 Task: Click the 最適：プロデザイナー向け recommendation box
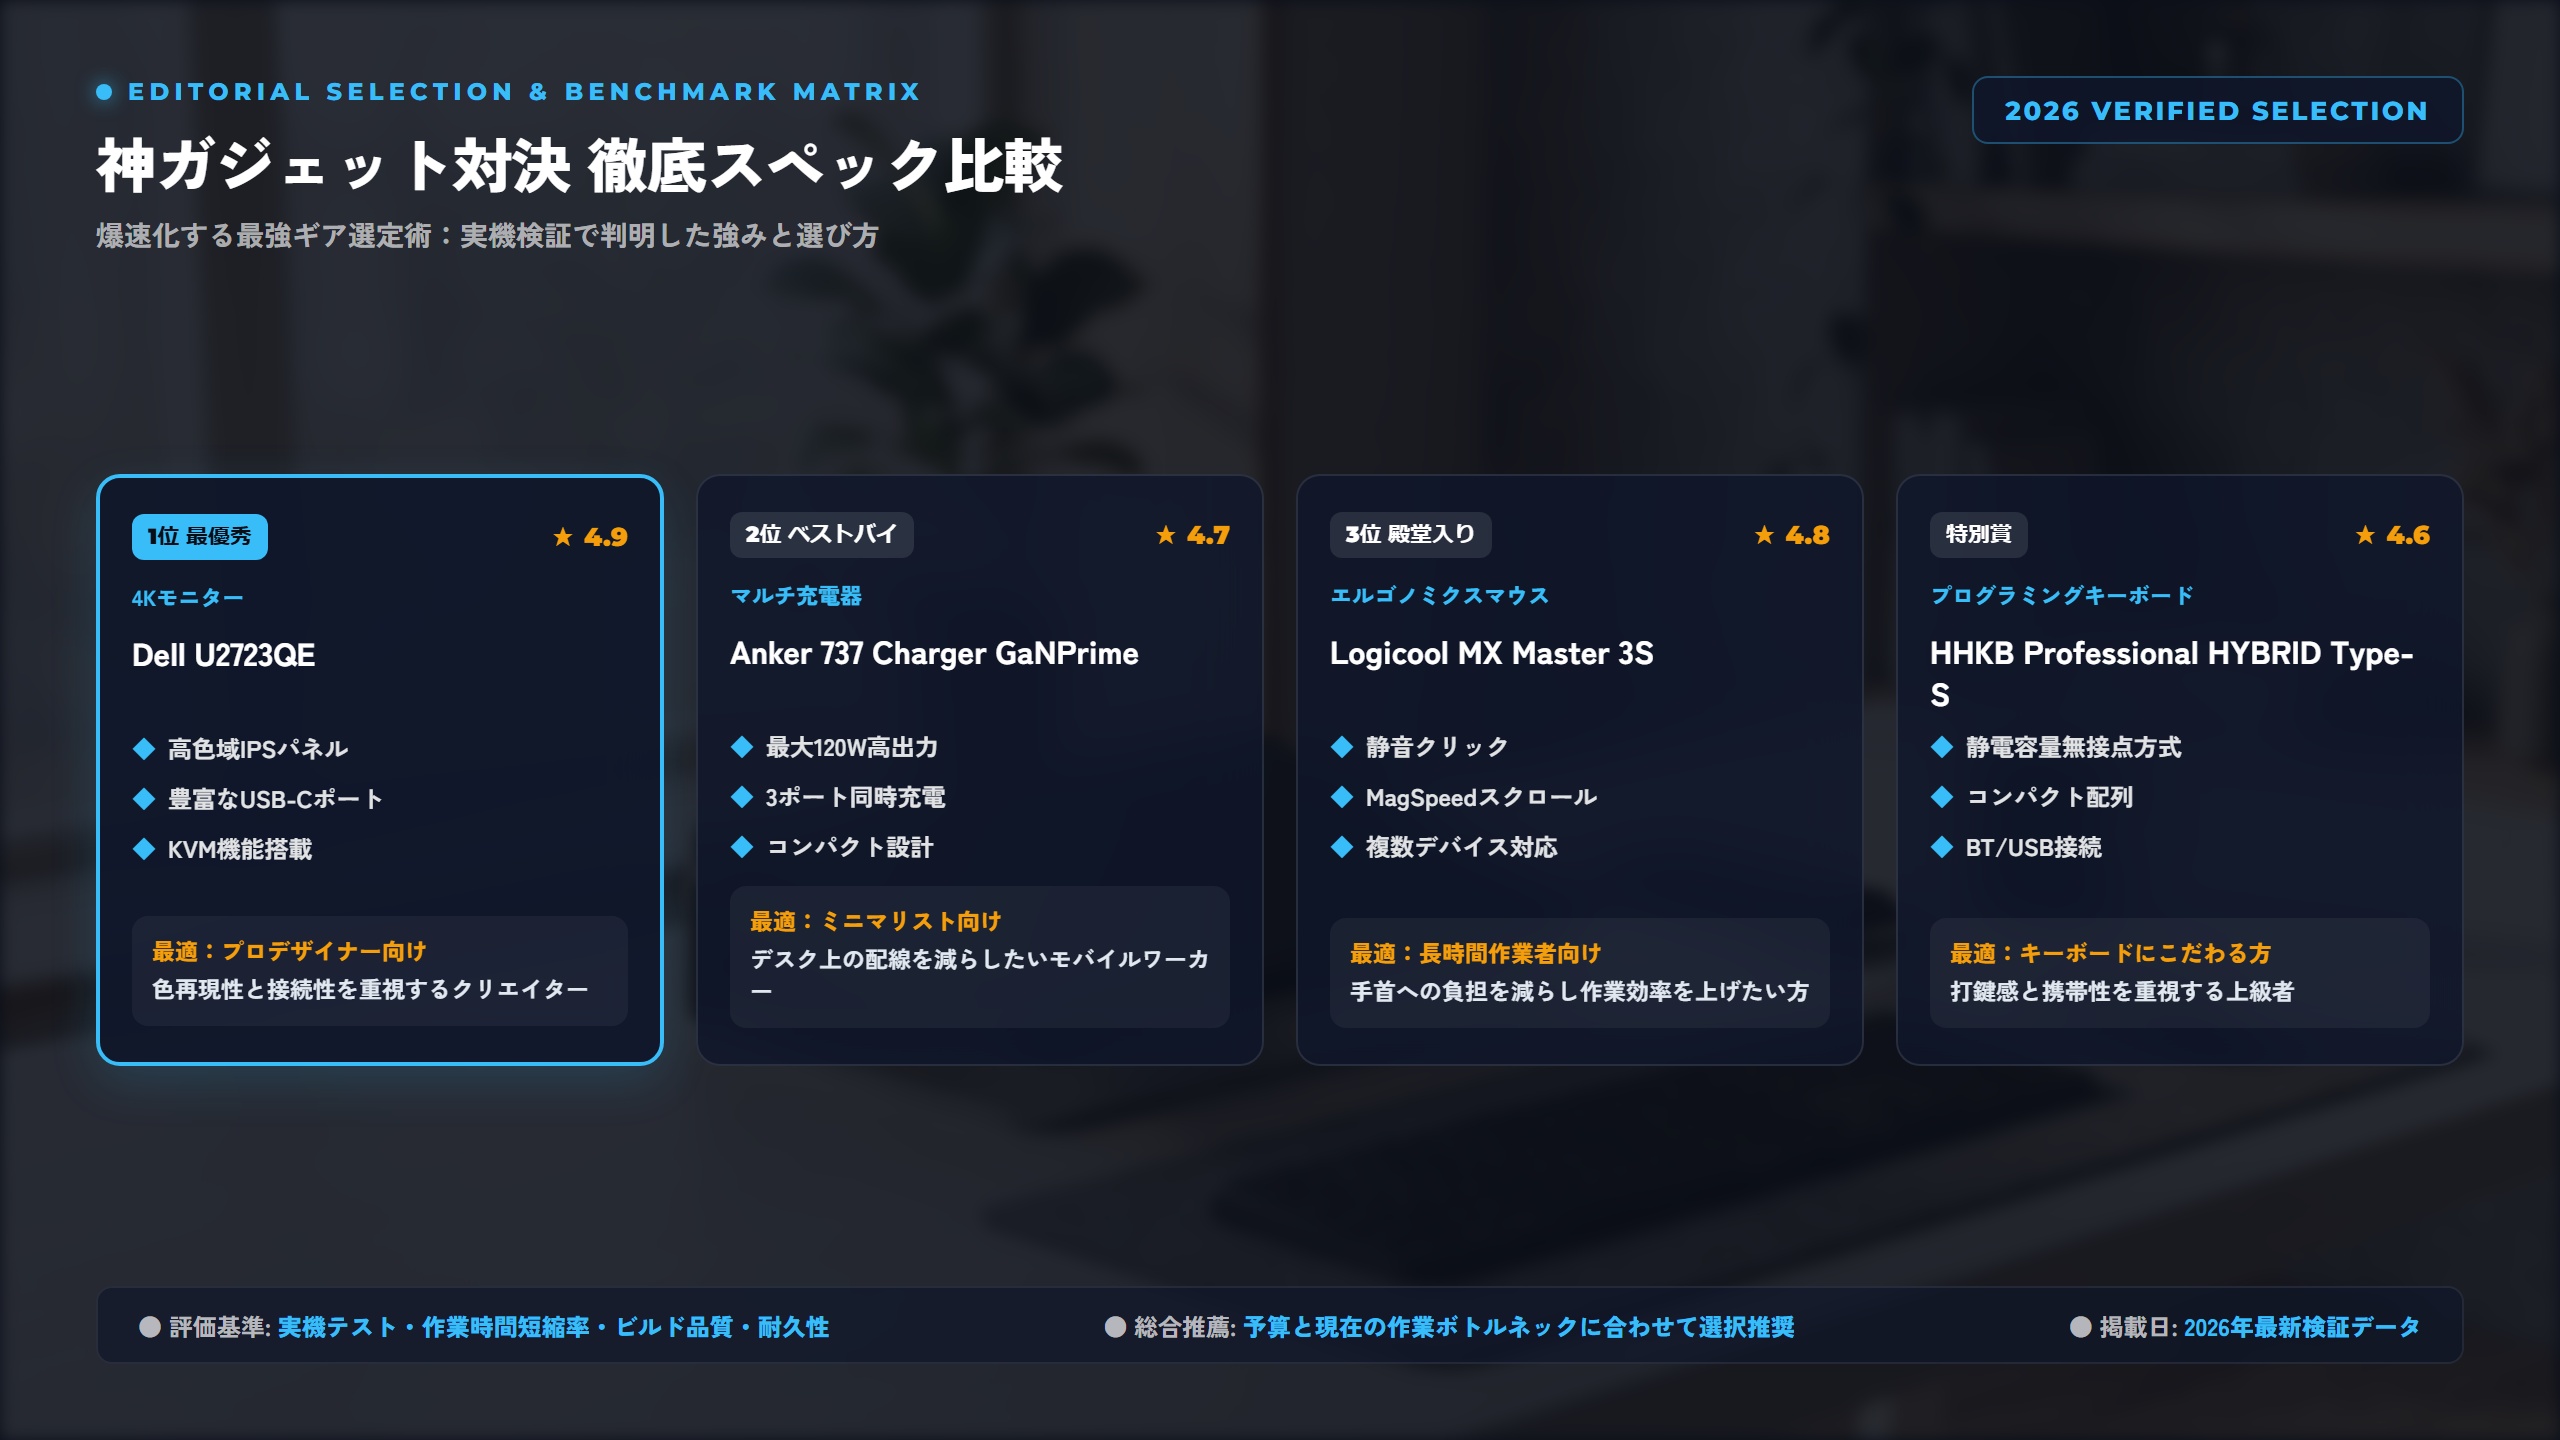coord(380,971)
